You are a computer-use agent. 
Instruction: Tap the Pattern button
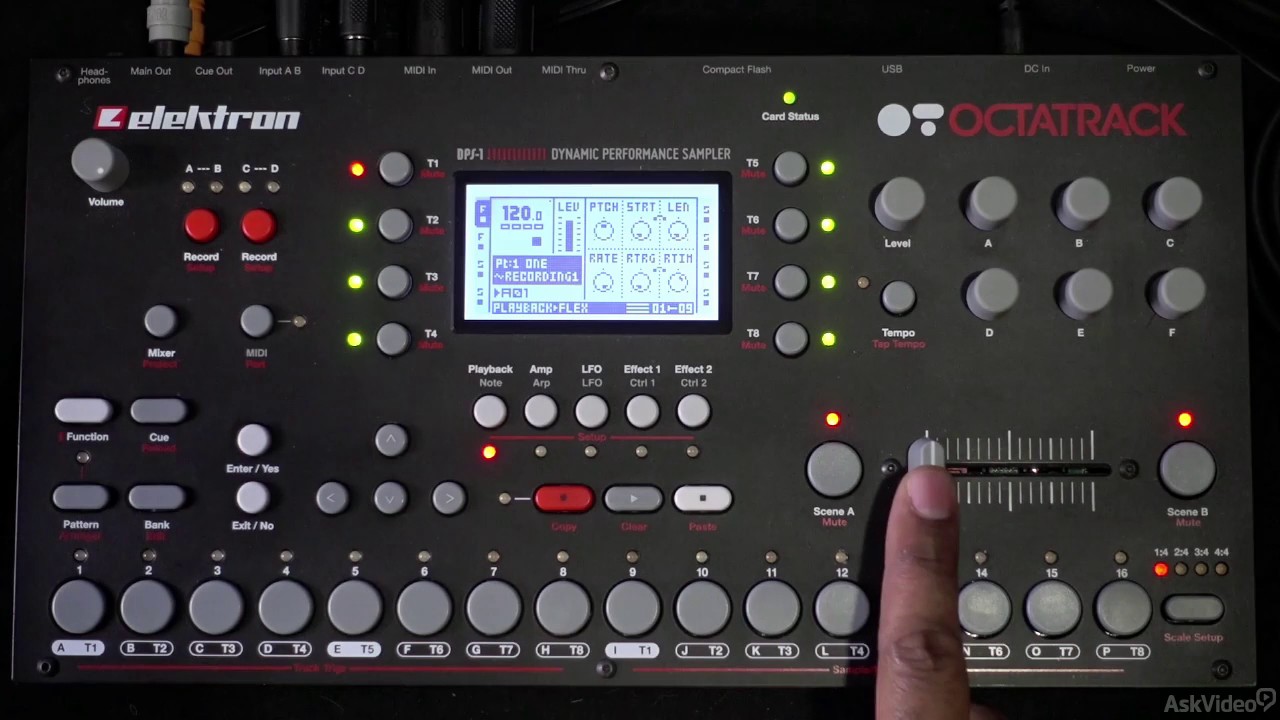click(81, 497)
